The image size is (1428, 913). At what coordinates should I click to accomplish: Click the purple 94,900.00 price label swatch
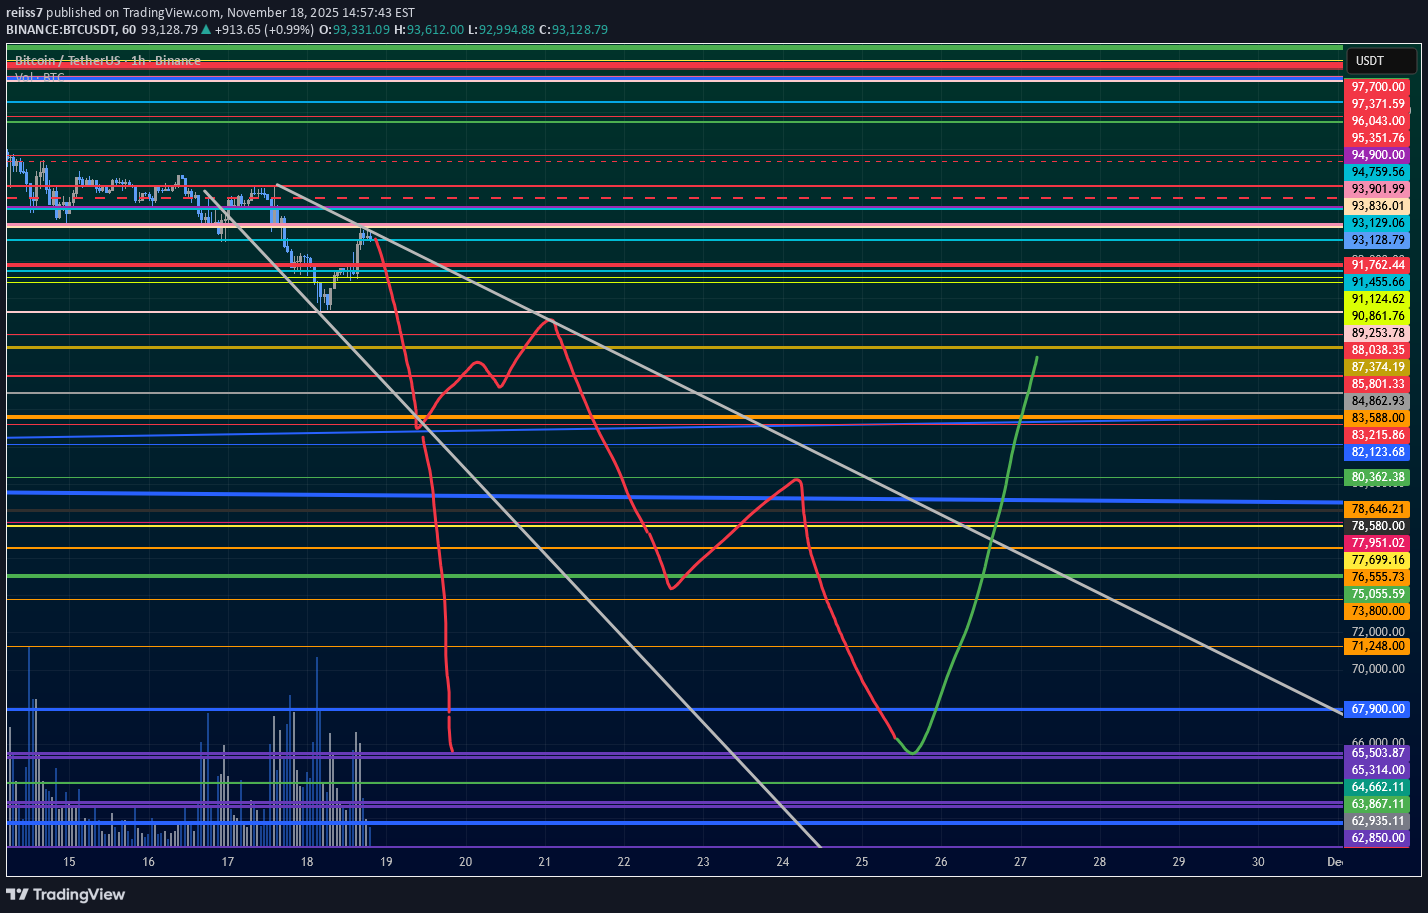coord(1378,154)
